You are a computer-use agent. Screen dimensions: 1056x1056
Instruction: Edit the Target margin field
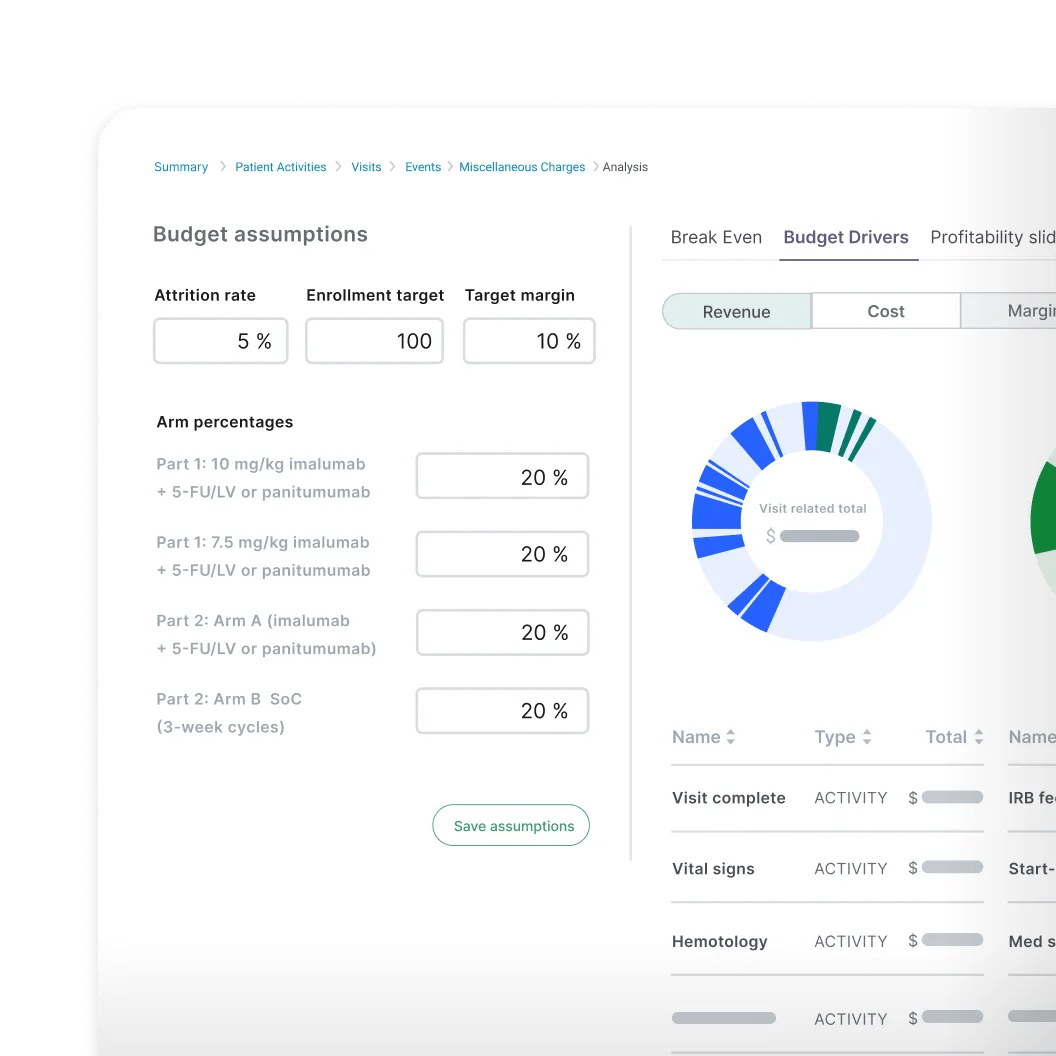pyautogui.click(x=529, y=341)
